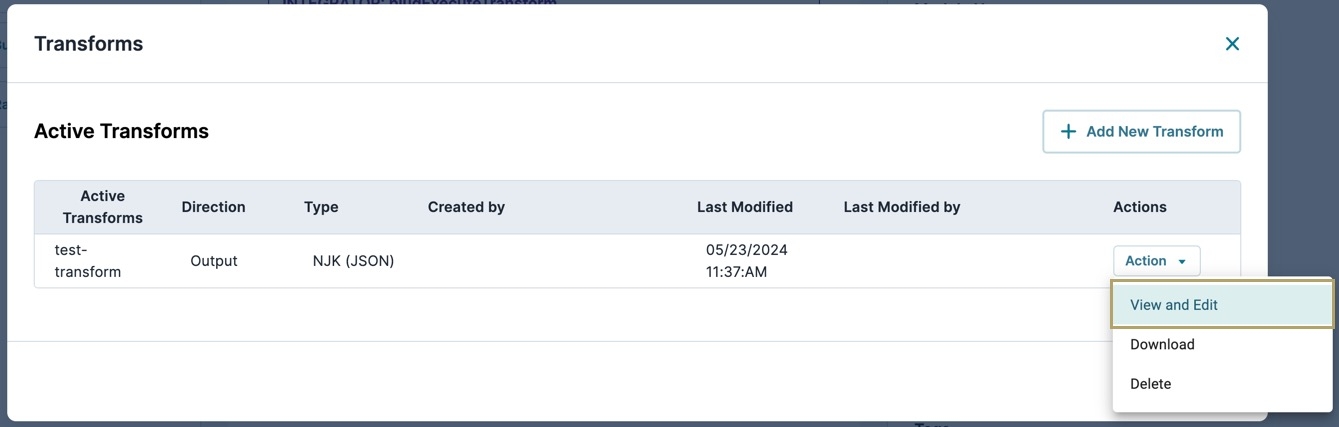Click the Active Transforms column header

pyautogui.click(x=103, y=207)
